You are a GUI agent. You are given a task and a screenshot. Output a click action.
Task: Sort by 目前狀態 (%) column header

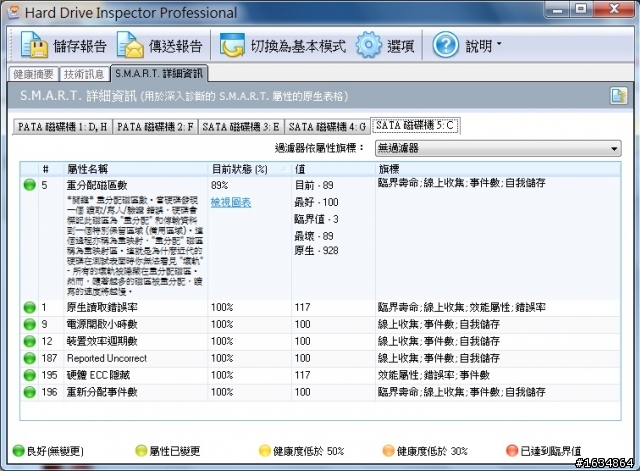coord(249,169)
